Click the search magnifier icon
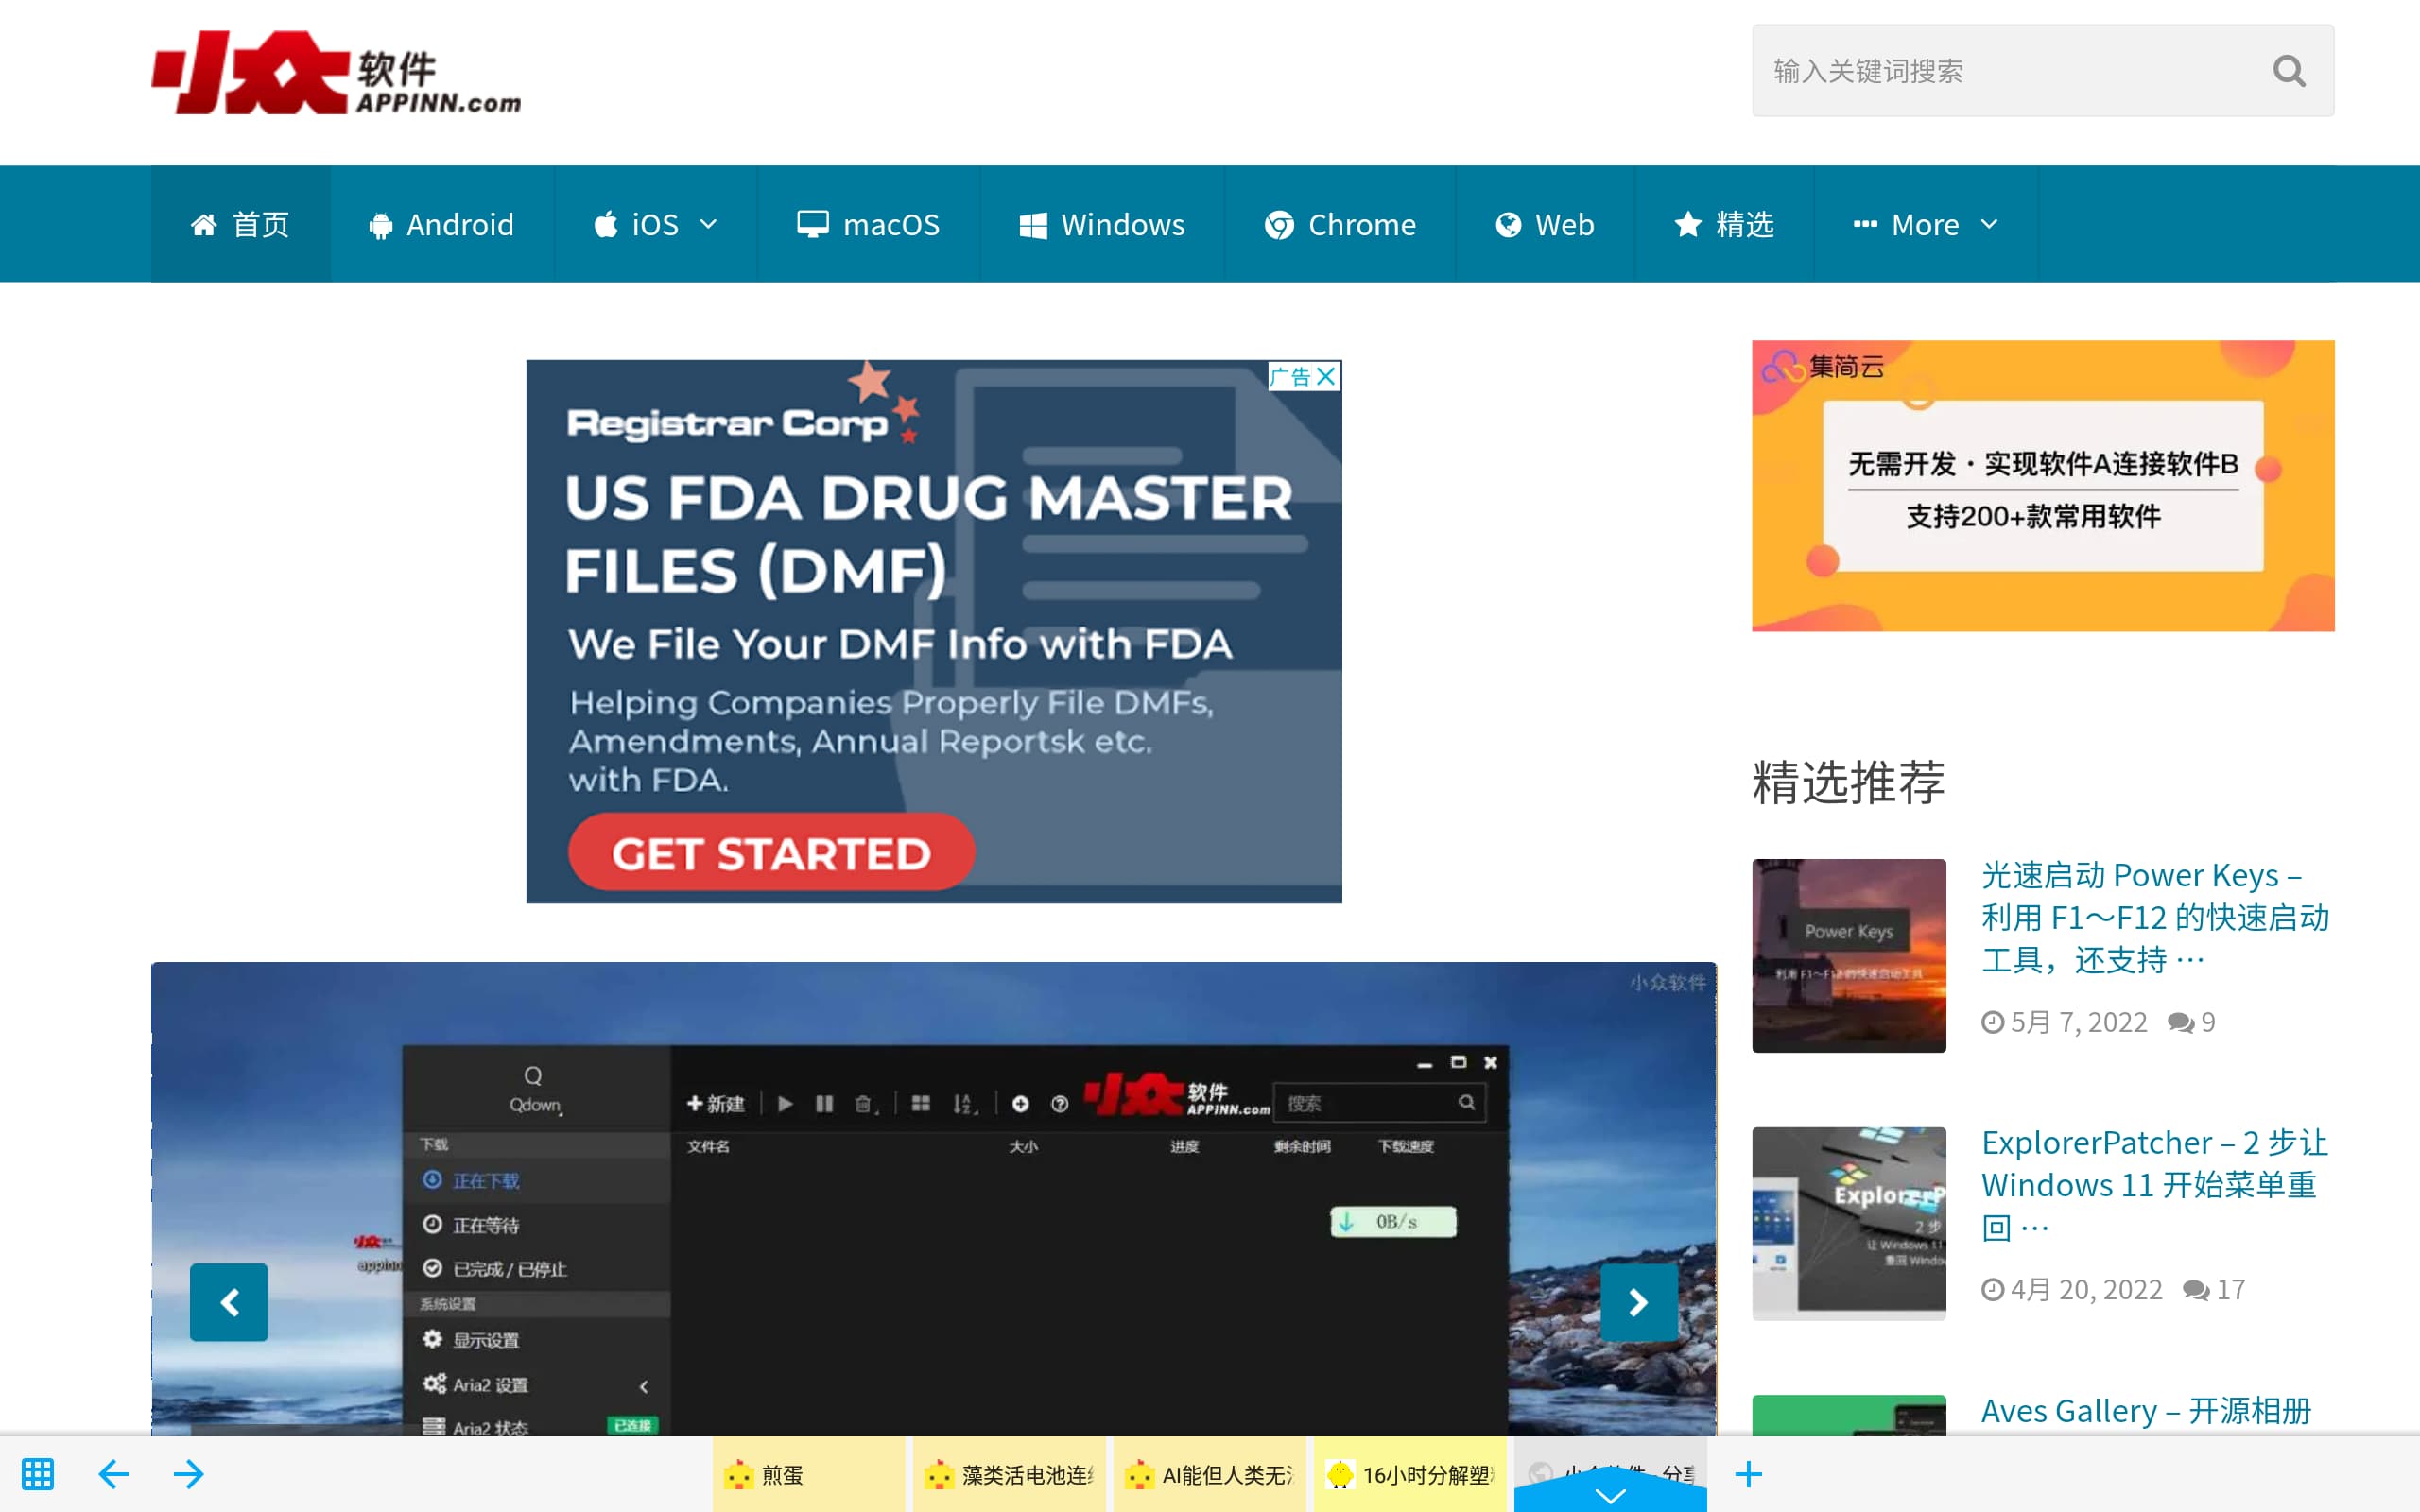This screenshot has height=1512, width=2420. pyautogui.click(x=2288, y=71)
